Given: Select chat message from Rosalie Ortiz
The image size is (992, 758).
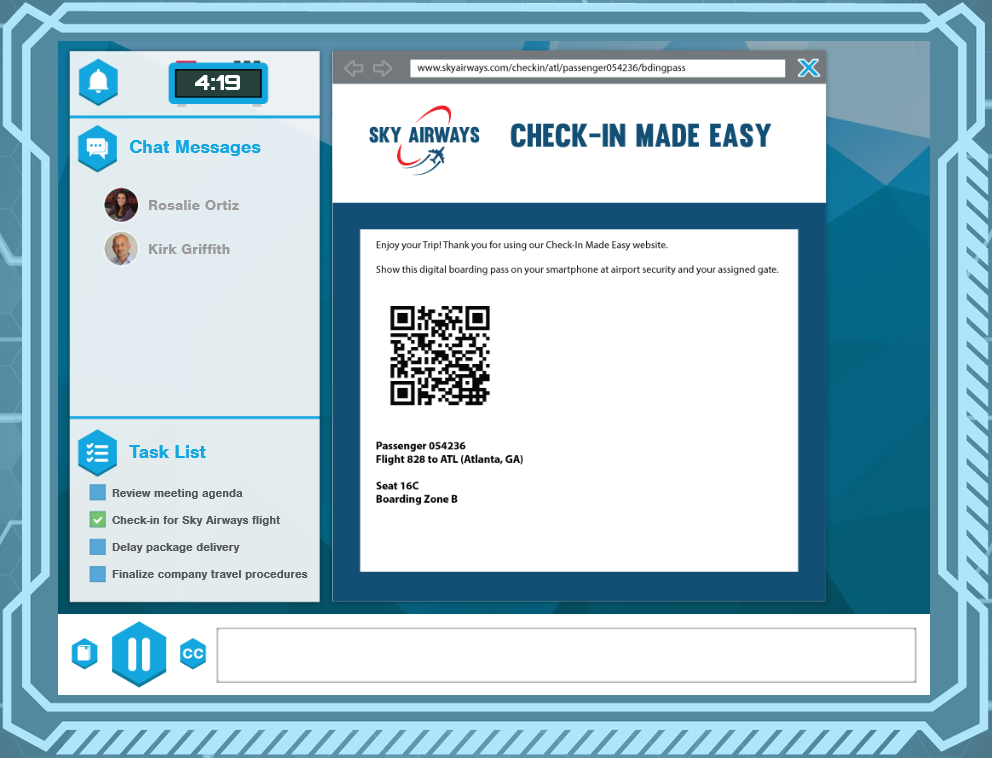Looking at the screenshot, I should pos(193,205).
